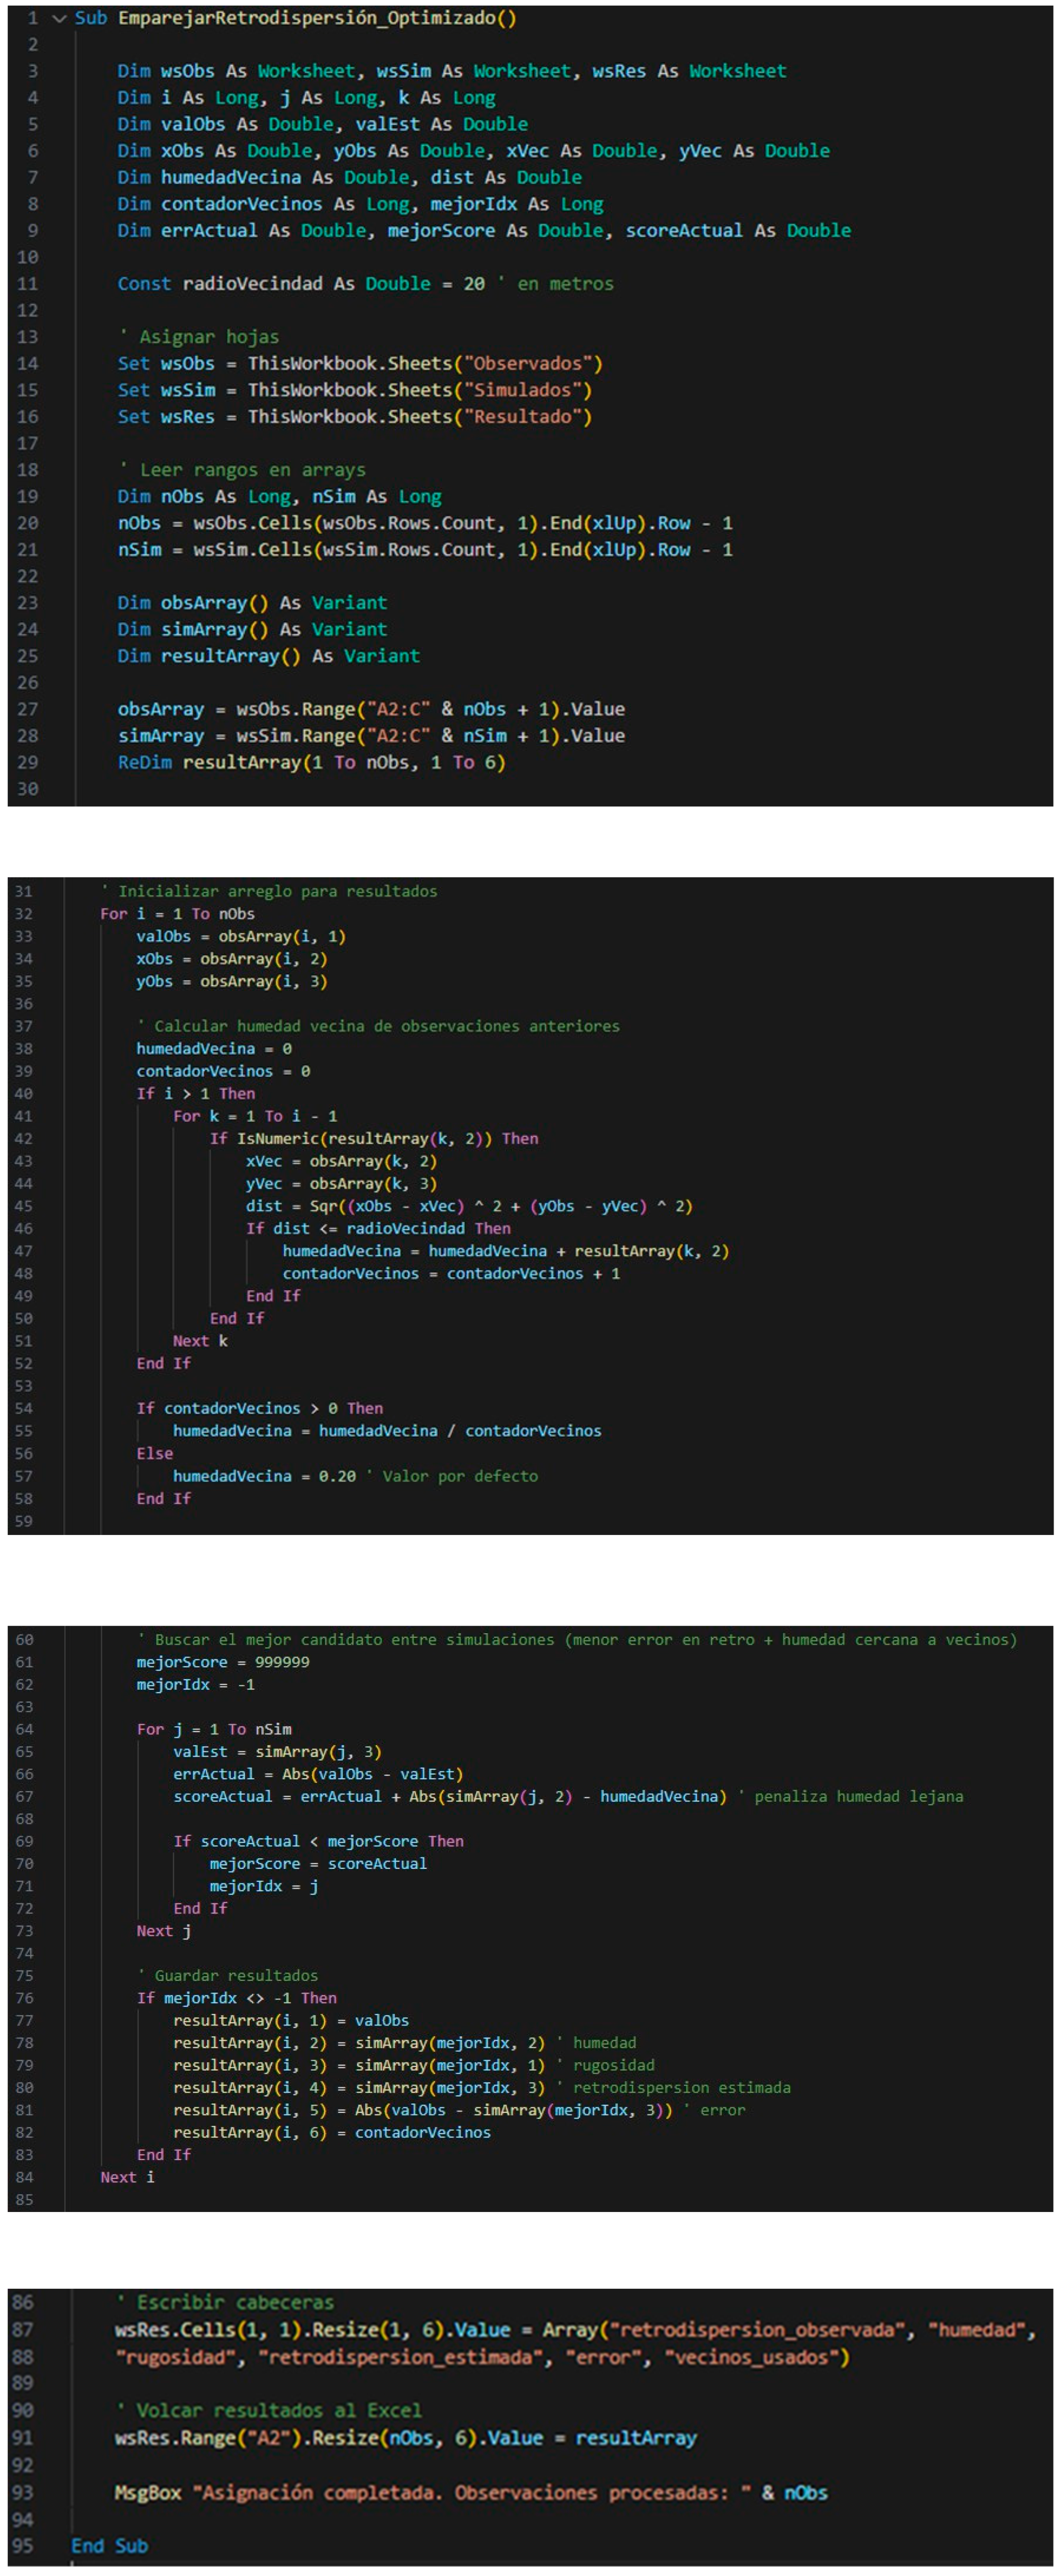The height and width of the screenshot is (2576, 1061).
Task: Click the 'For j = 1 To nSim' loop header
Action: click(214, 1729)
